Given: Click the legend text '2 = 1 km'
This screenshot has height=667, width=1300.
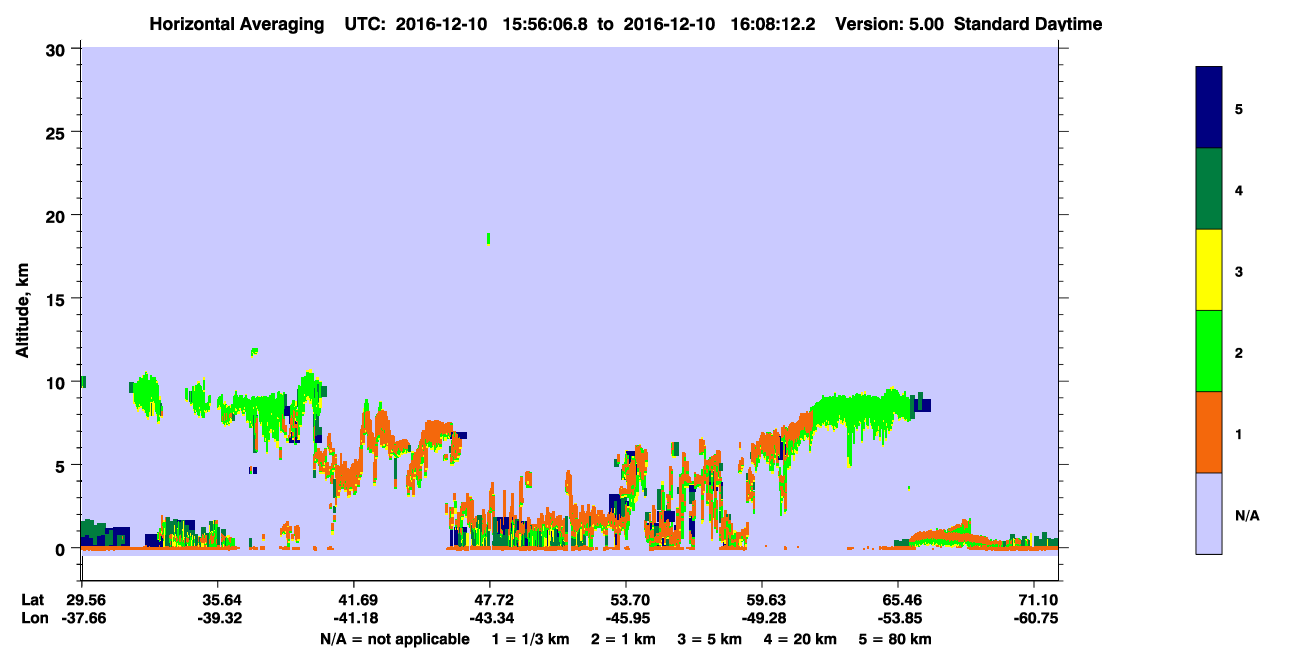Looking at the screenshot, I should 623,639.
